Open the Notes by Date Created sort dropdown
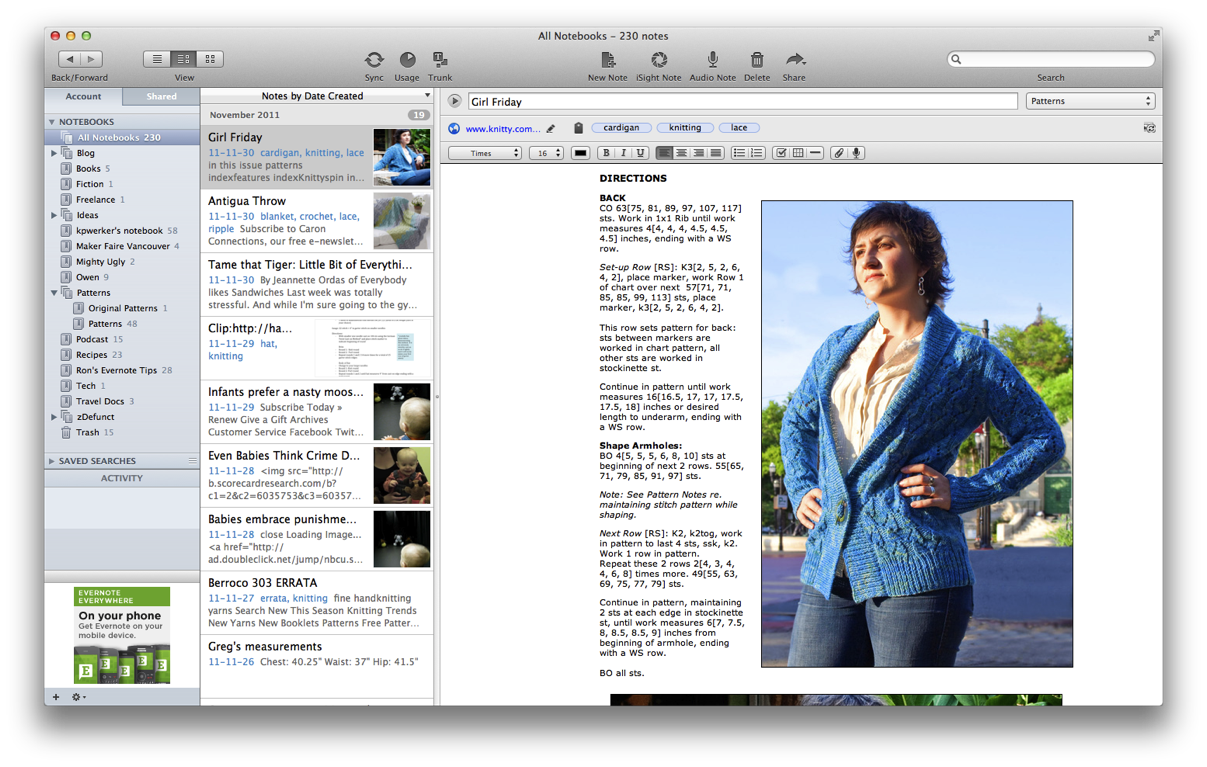1207x767 pixels. point(317,96)
